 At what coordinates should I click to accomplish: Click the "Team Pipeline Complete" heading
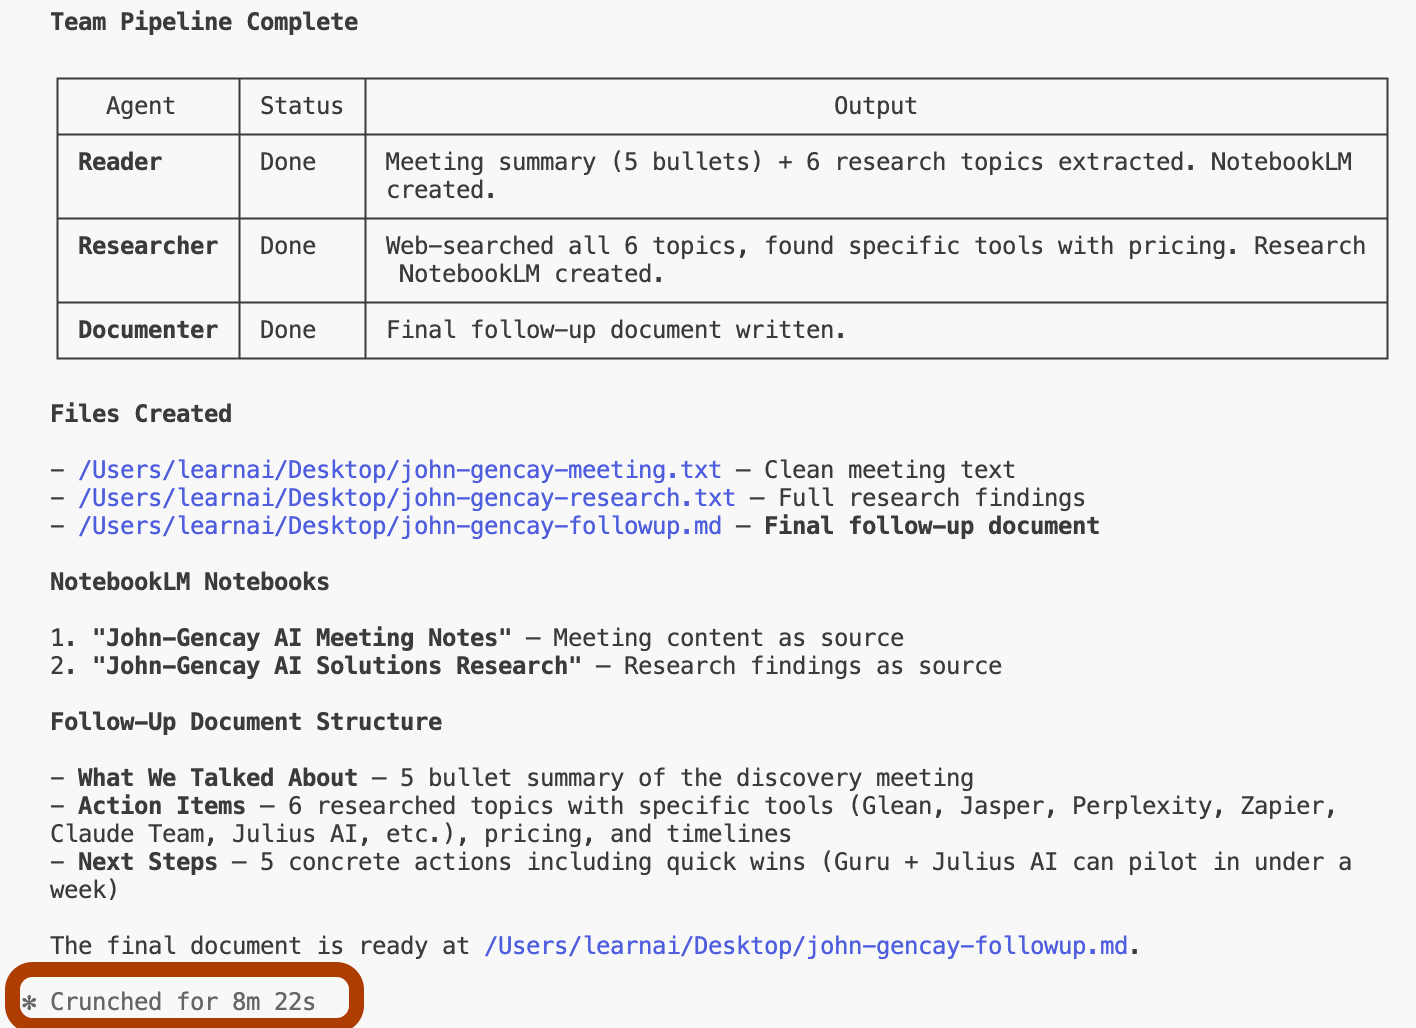204,22
